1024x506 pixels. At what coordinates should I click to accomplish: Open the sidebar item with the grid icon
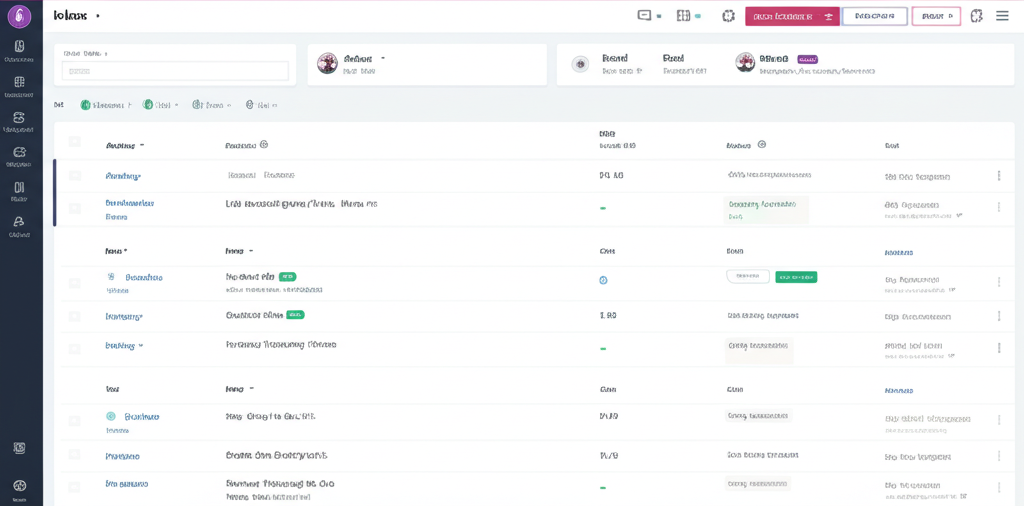tap(19, 86)
